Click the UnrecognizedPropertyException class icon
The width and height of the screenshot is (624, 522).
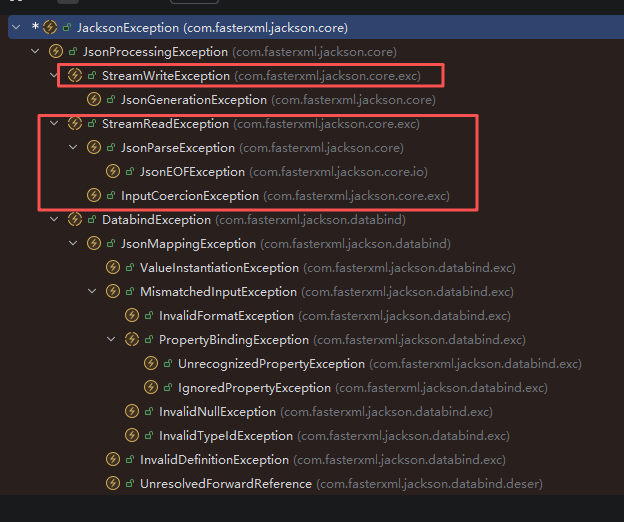click(152, 364)
